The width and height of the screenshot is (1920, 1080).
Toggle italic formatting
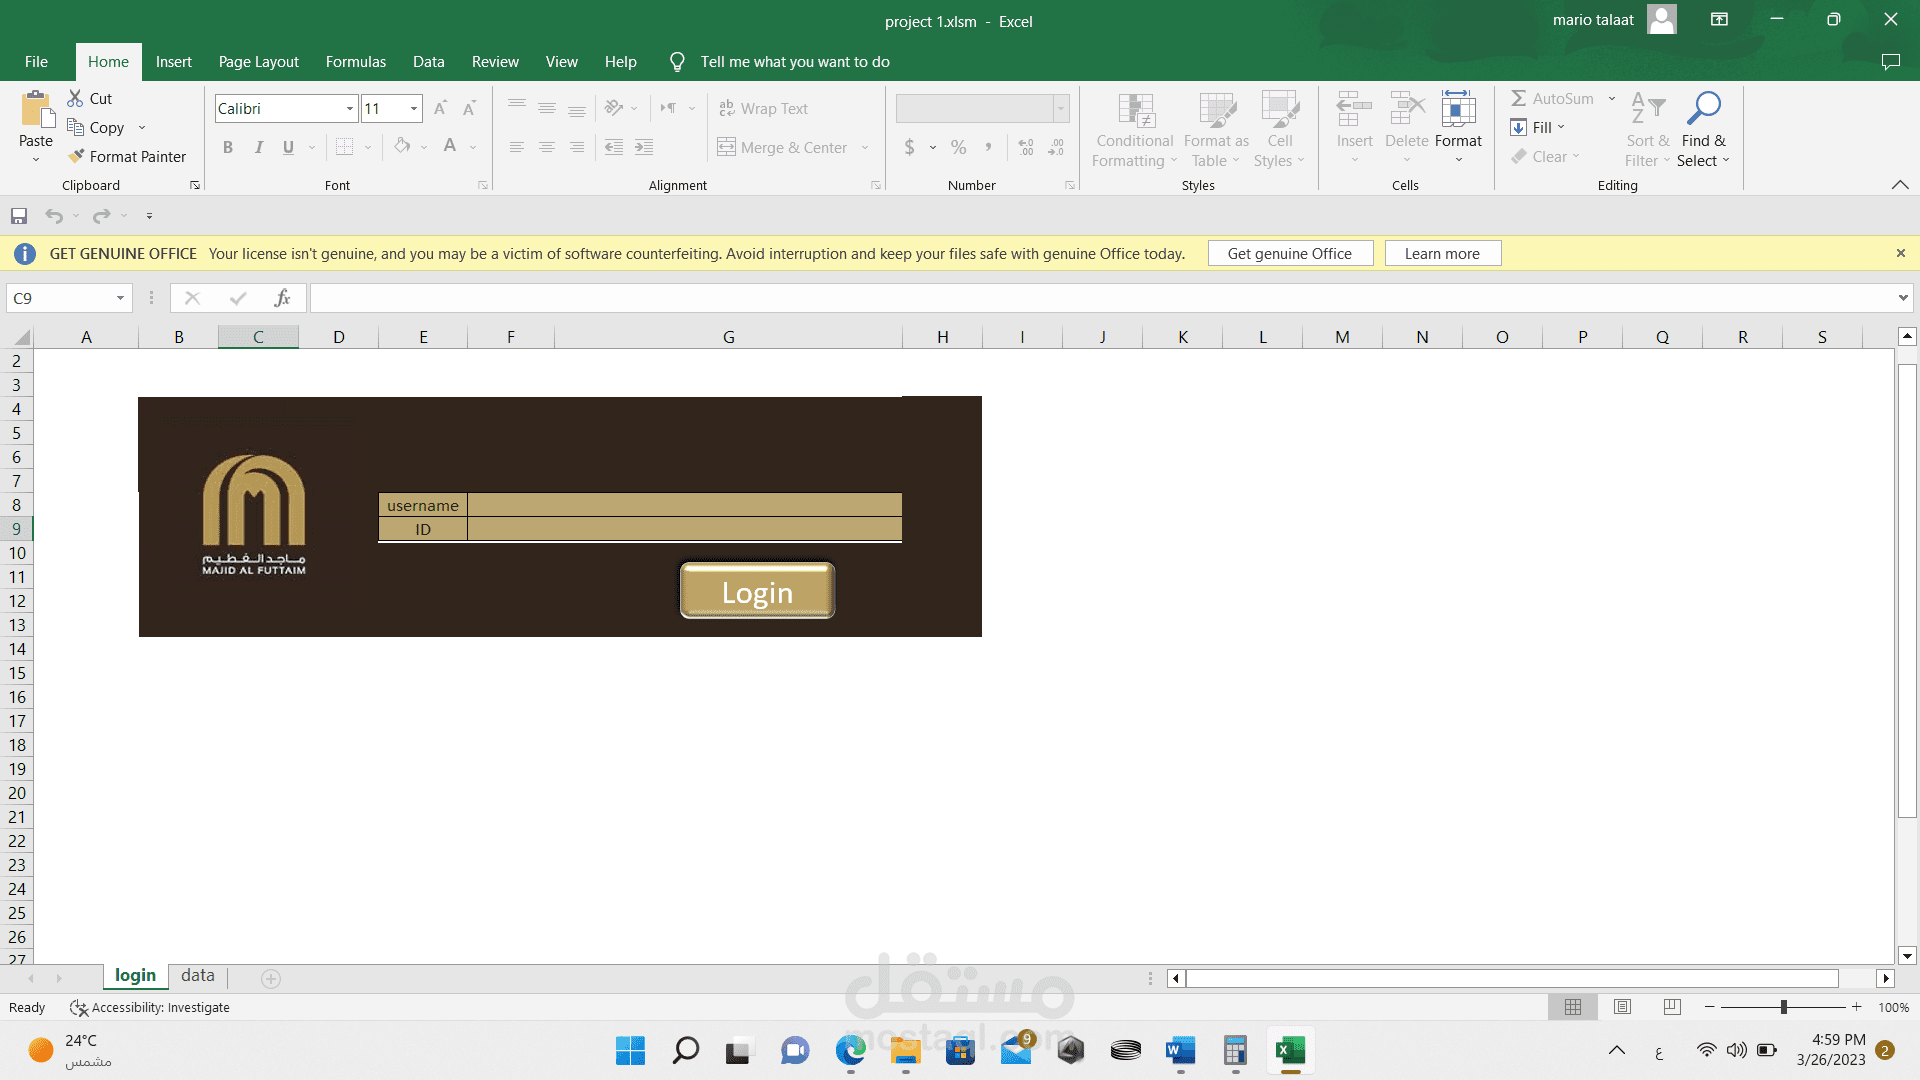pyautogui.click(x=258, y=147)
